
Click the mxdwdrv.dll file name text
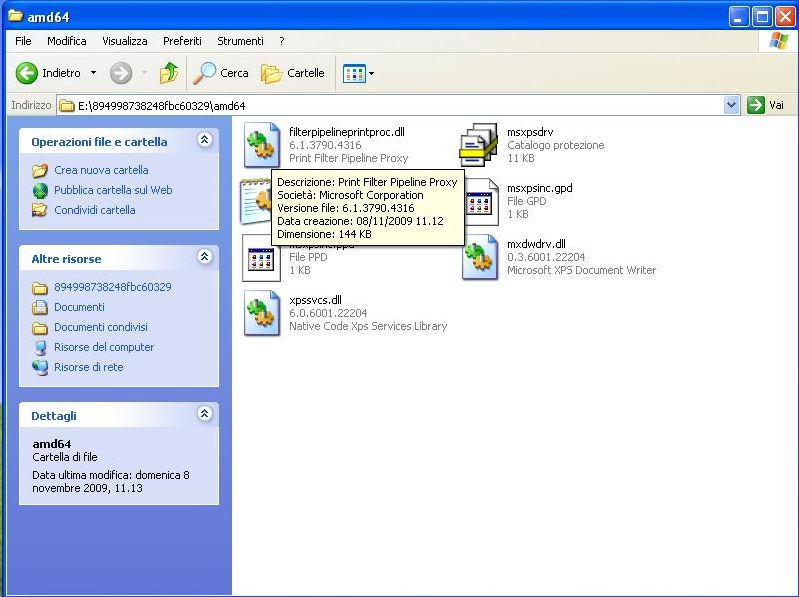coord(536,244)
